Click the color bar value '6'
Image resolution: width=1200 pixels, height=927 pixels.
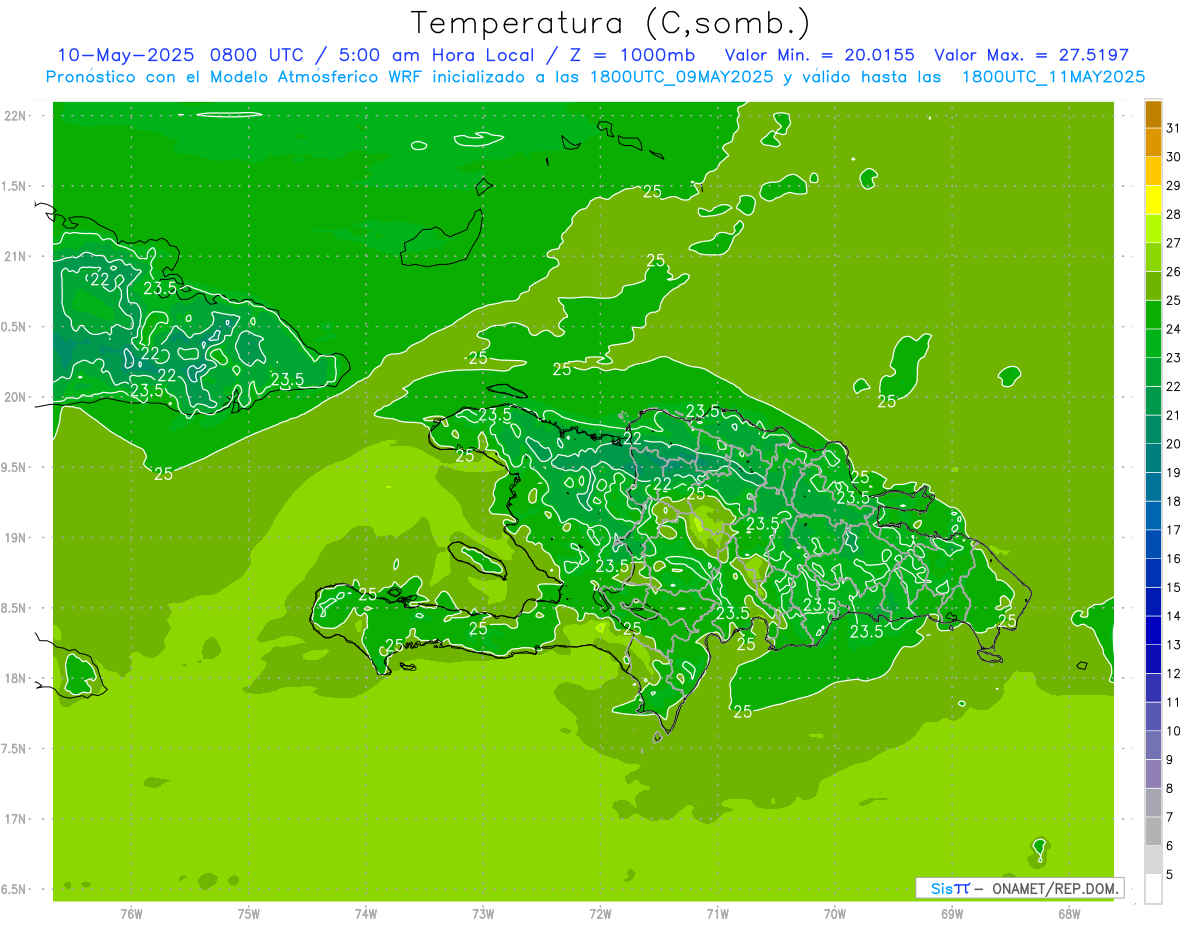1170,846
